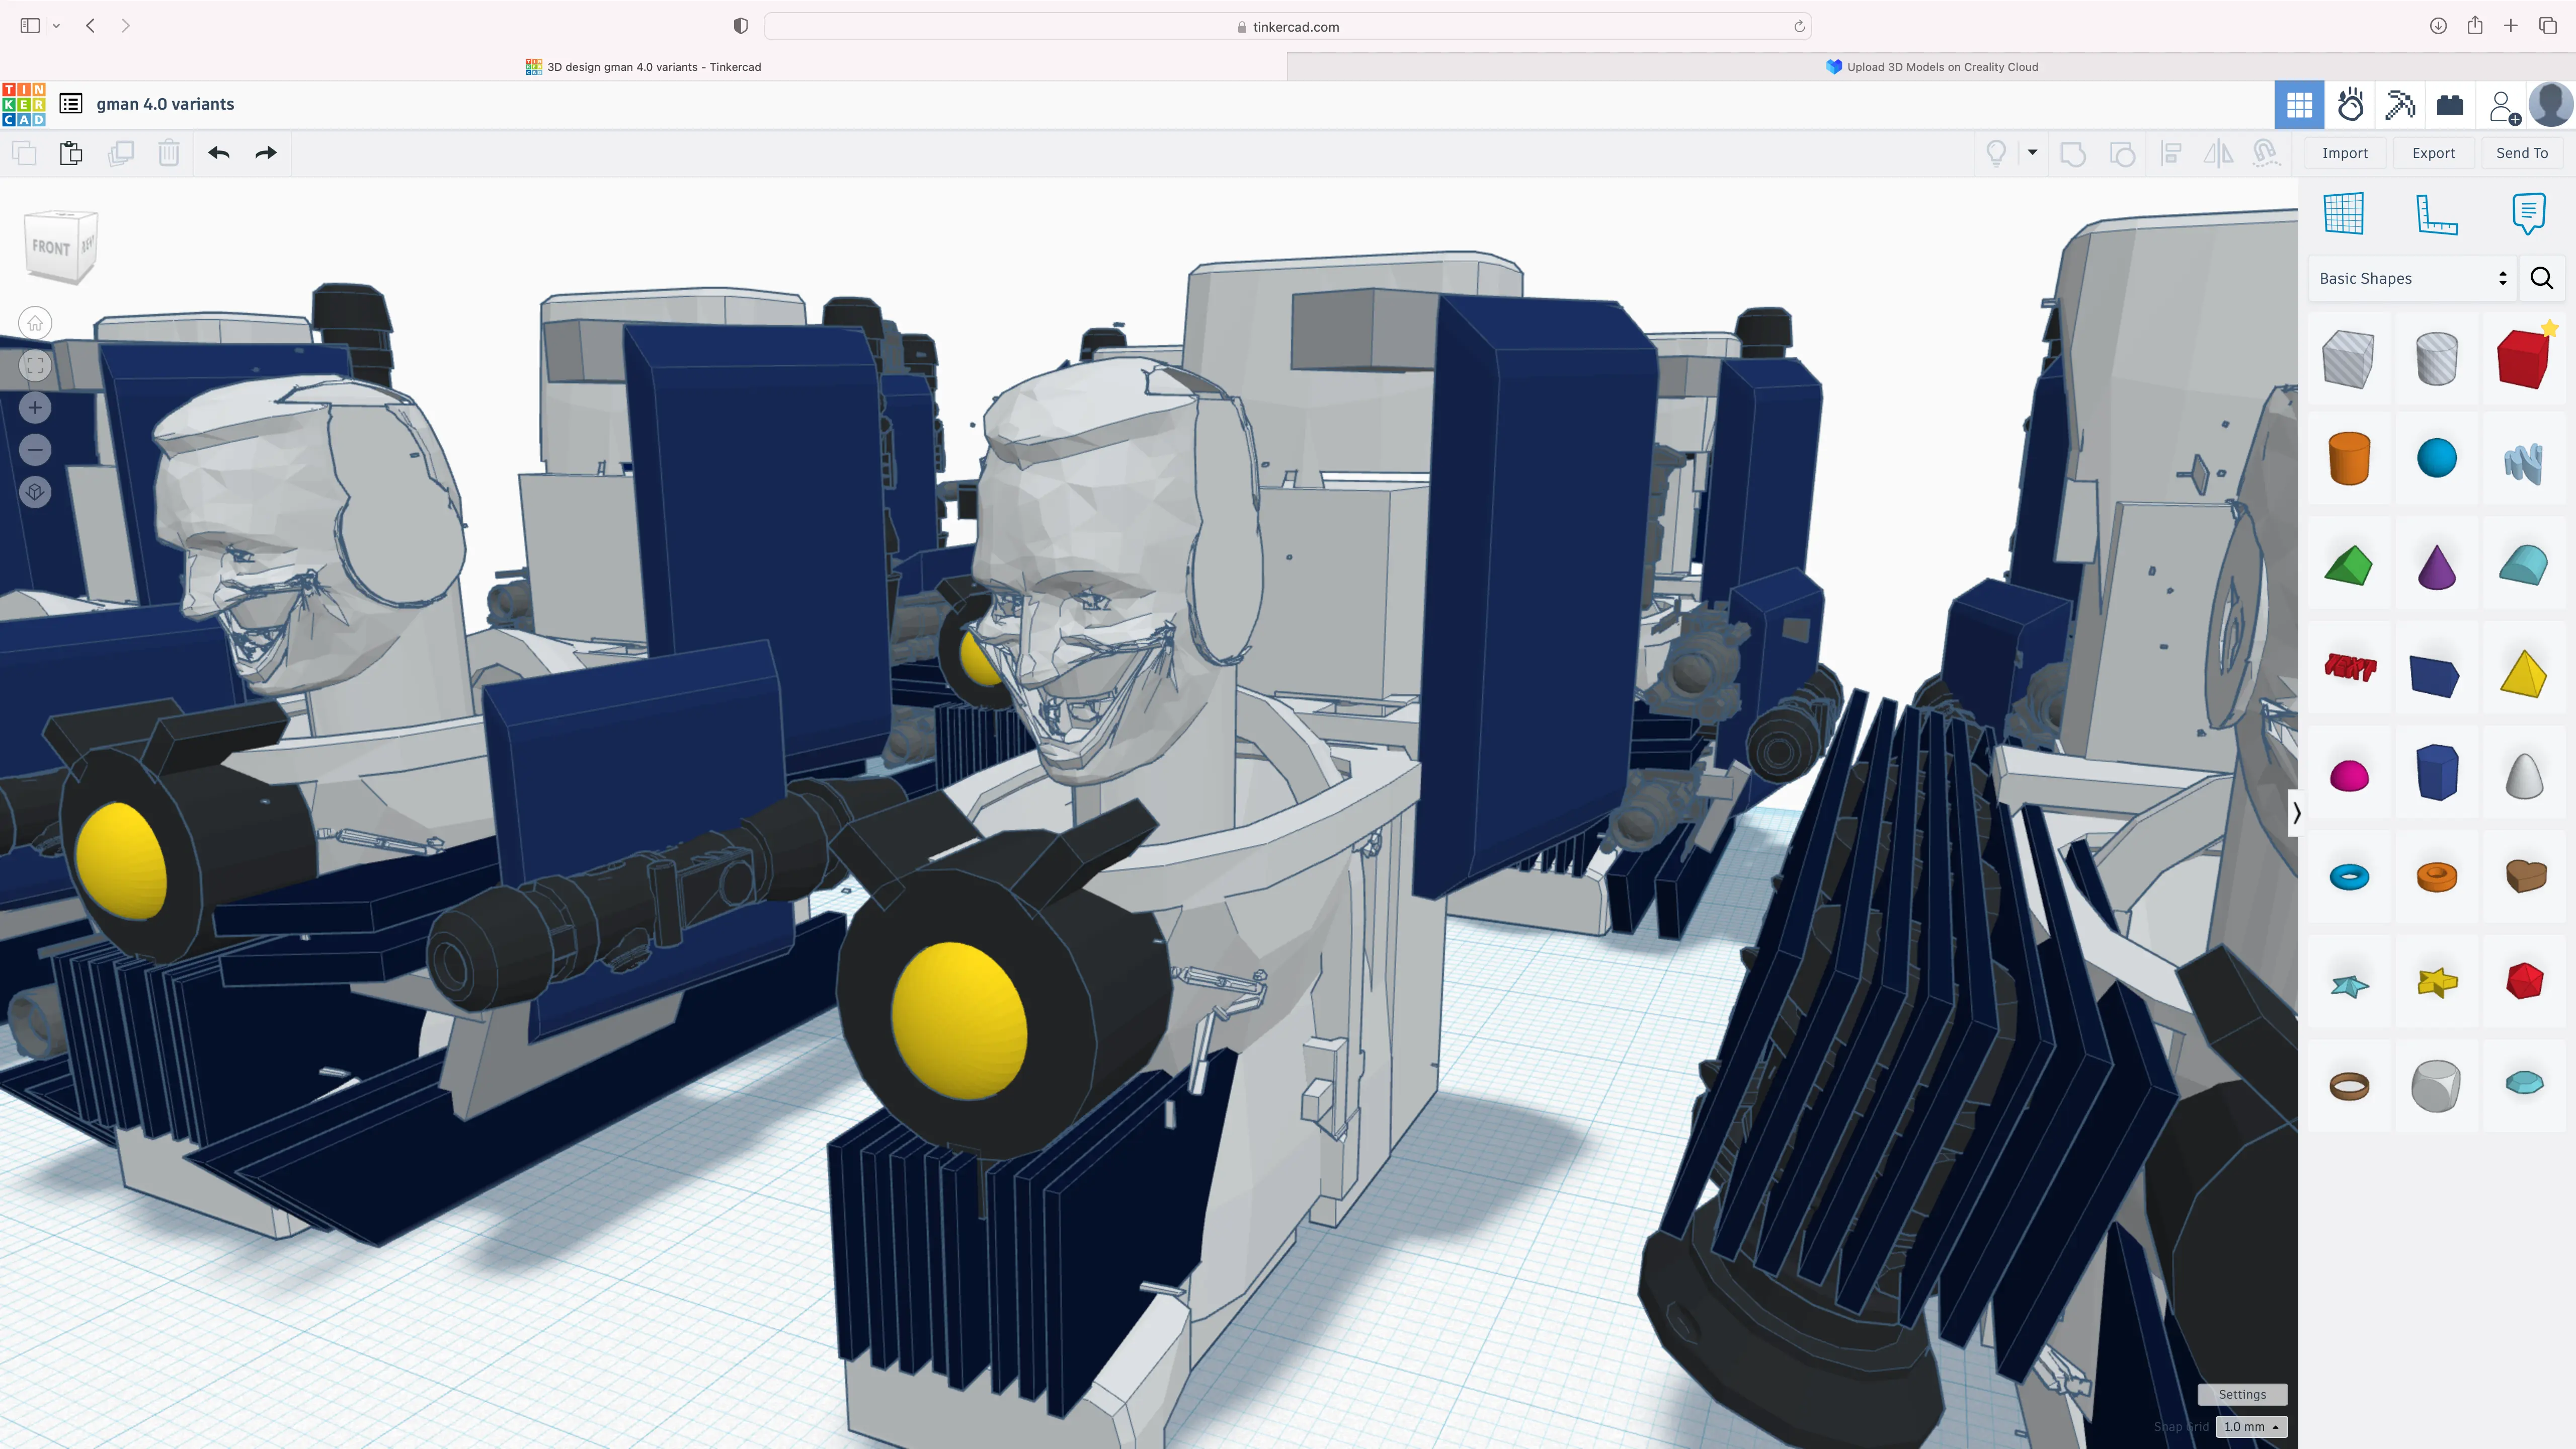Screen dimensions: 2576x1449
Task: Select the red Text shape
Action: (x=2349, y=667)
